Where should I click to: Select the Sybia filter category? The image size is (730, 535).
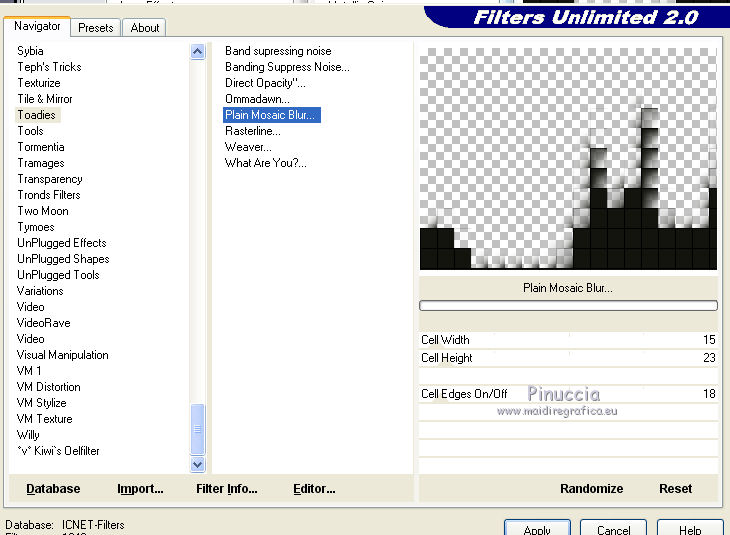tap(30, 51)
